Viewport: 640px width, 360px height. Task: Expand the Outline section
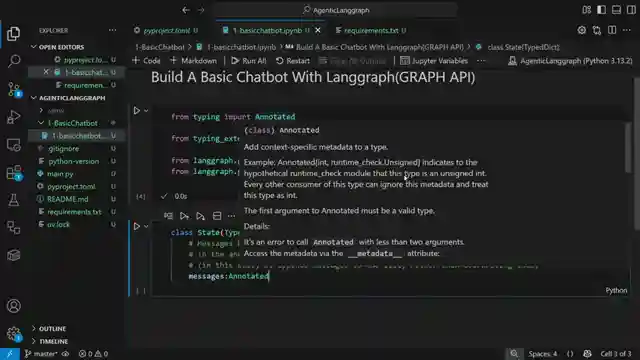tap(52, 329)
